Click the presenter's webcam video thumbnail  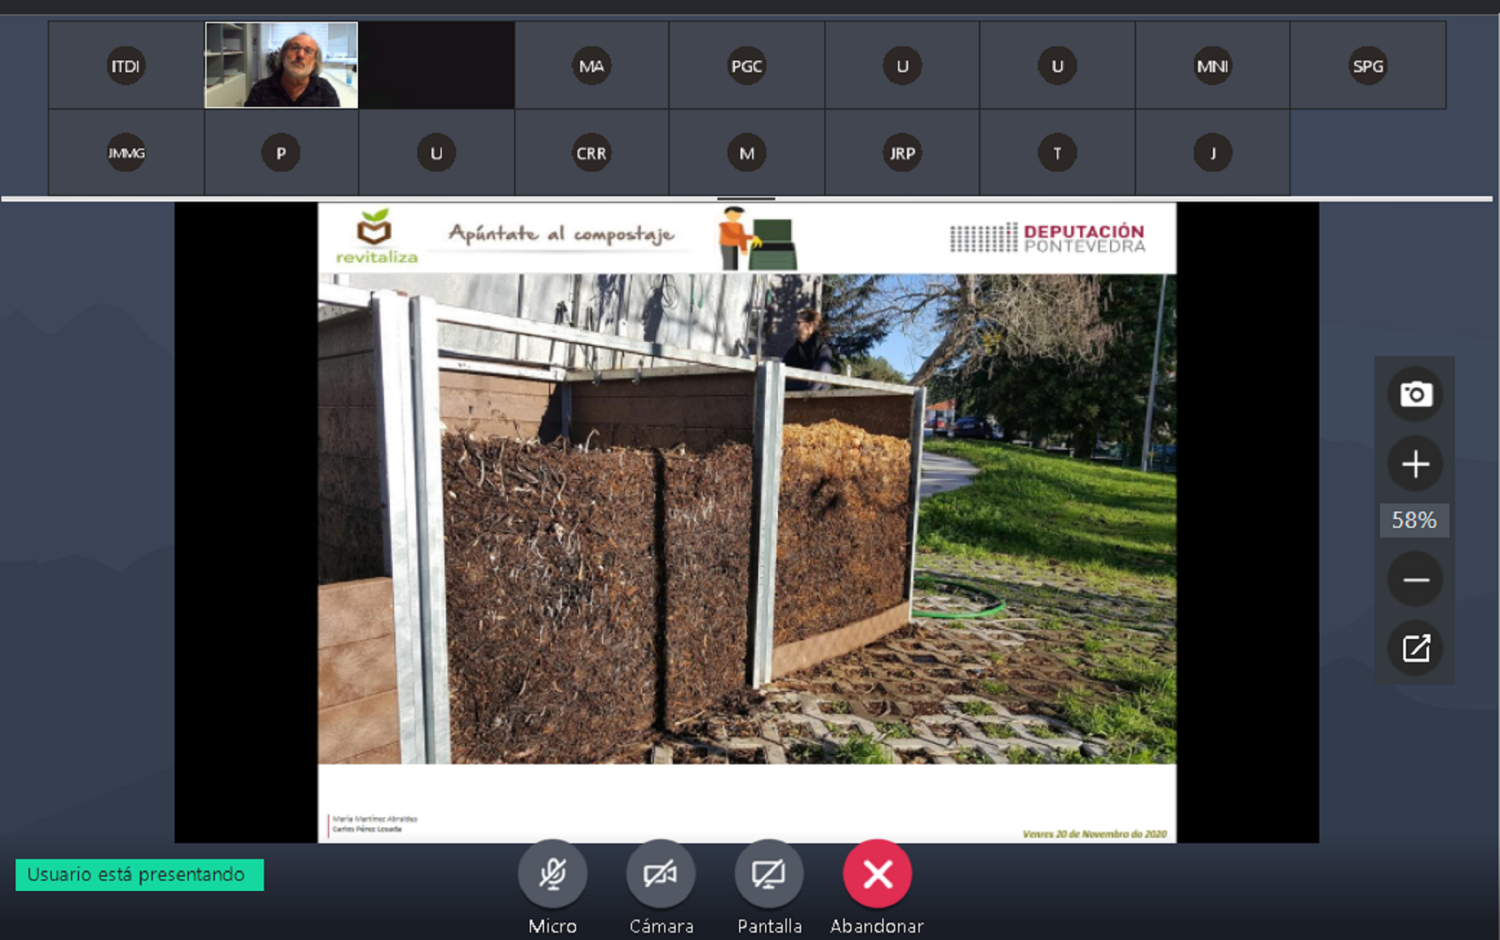tap(281, 65)
